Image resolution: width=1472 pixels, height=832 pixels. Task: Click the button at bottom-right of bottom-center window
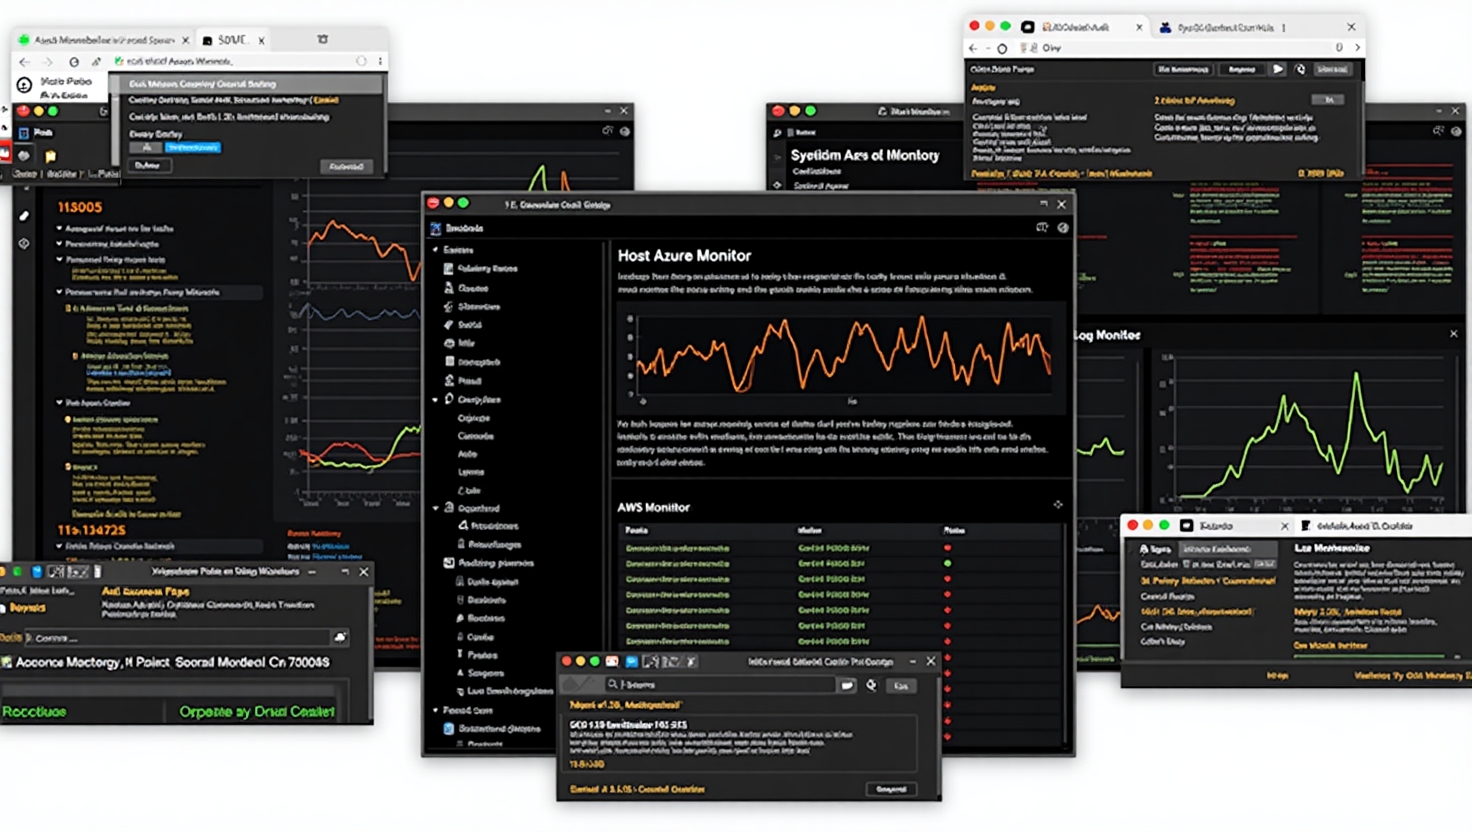coord(891,789)
